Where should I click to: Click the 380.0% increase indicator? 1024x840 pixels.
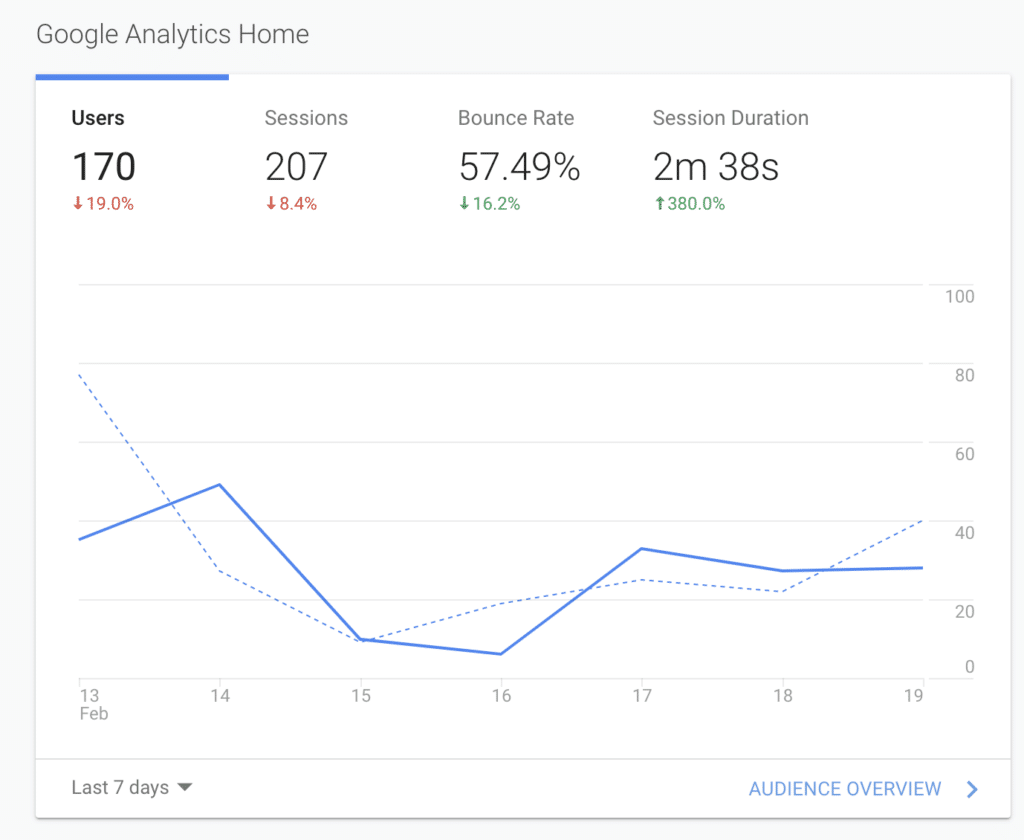(x=690, y=204)
